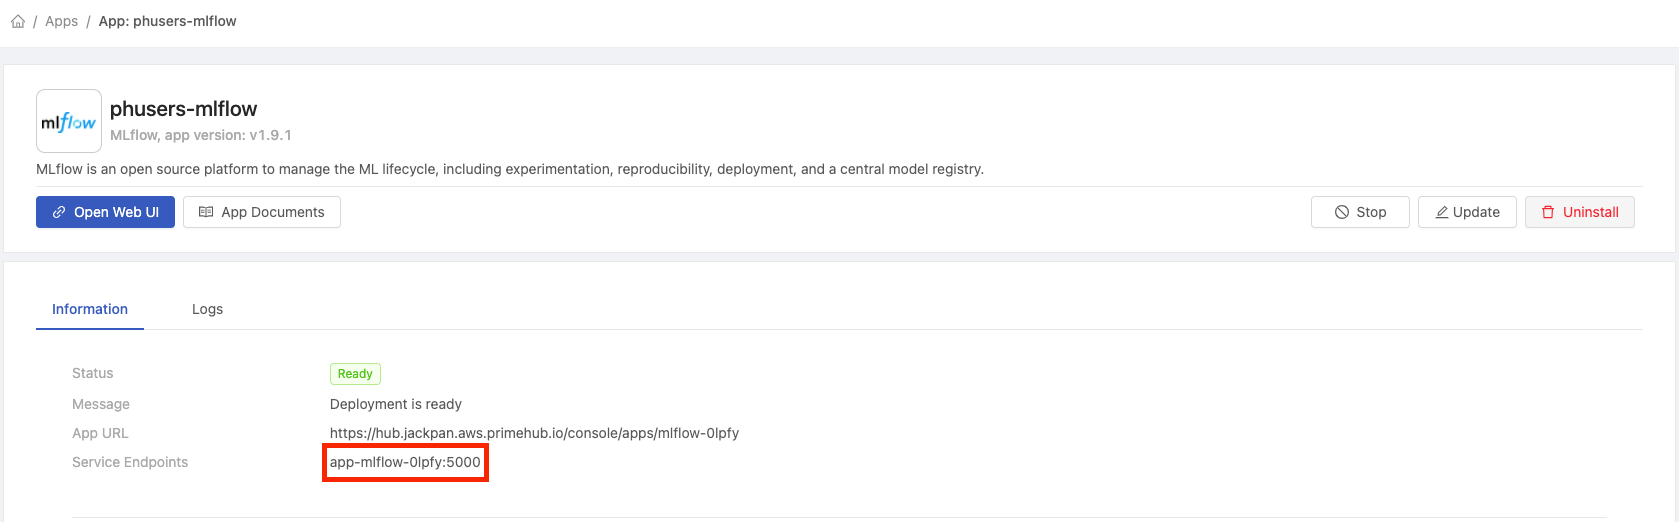Click the Status label
Screen dimensions: 1679x522
point(93,373)
